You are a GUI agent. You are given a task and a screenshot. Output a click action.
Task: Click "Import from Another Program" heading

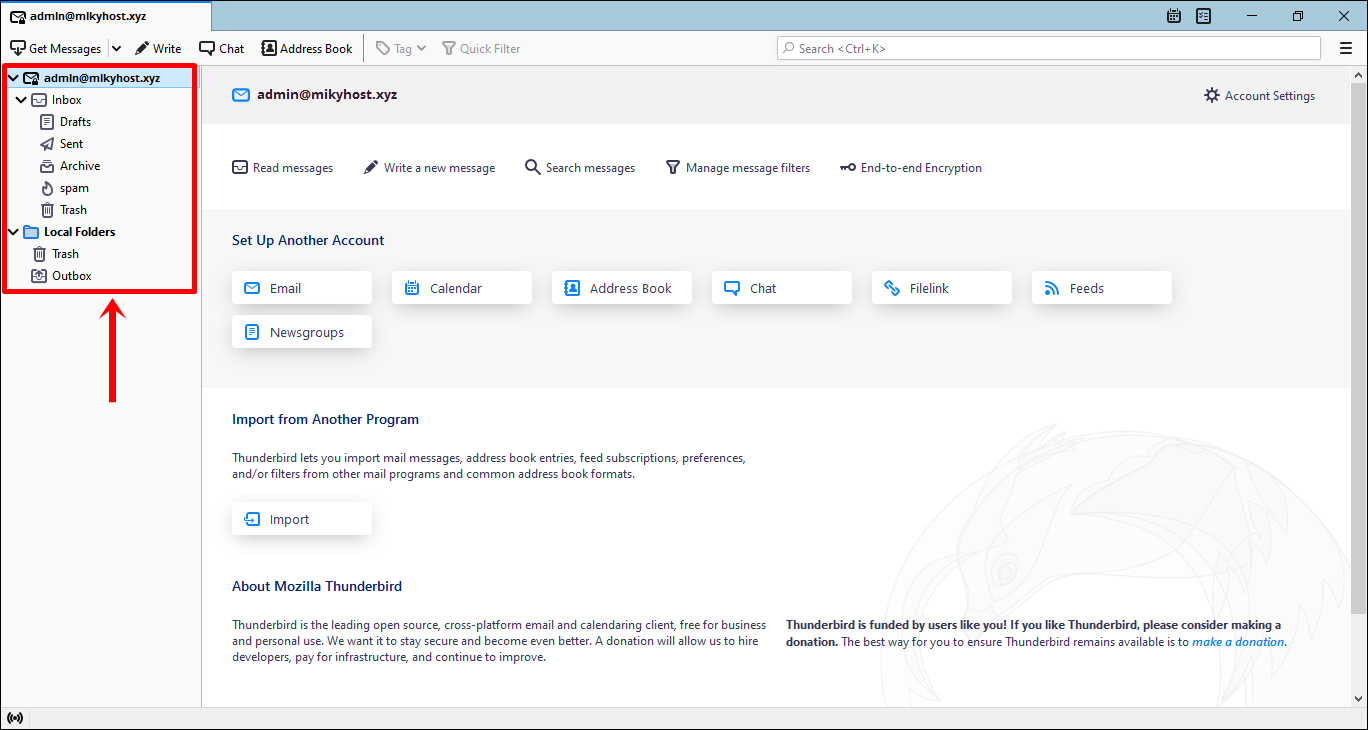(x=326, y=419)
